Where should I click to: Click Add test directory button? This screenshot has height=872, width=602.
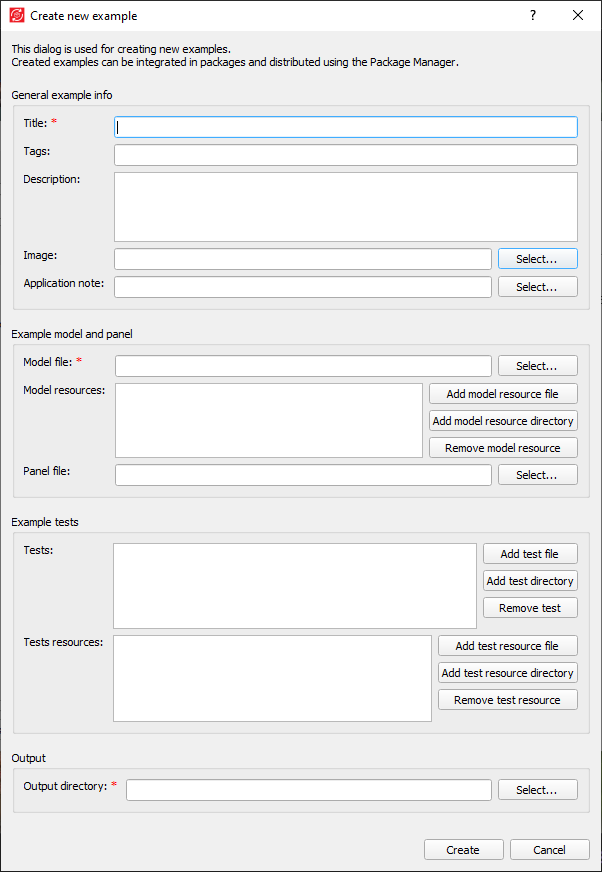pos(530,581)
